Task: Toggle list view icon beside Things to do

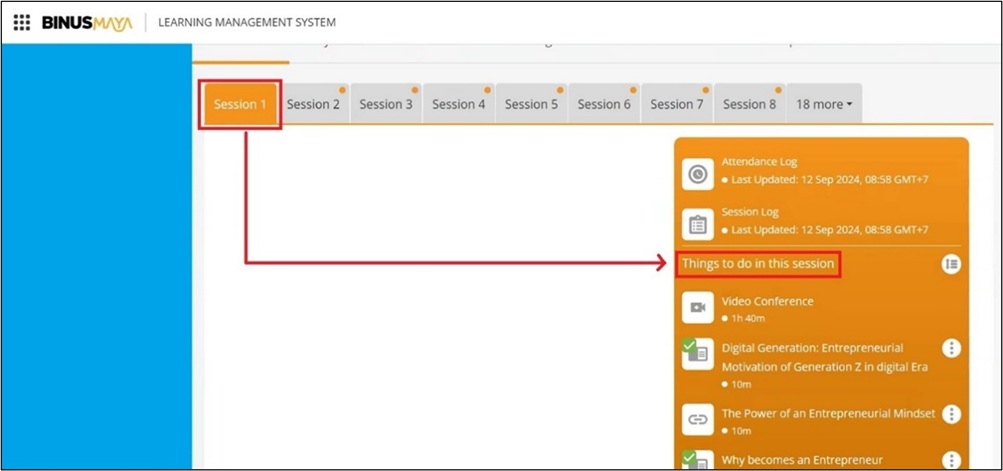Action: pos(951,264)
